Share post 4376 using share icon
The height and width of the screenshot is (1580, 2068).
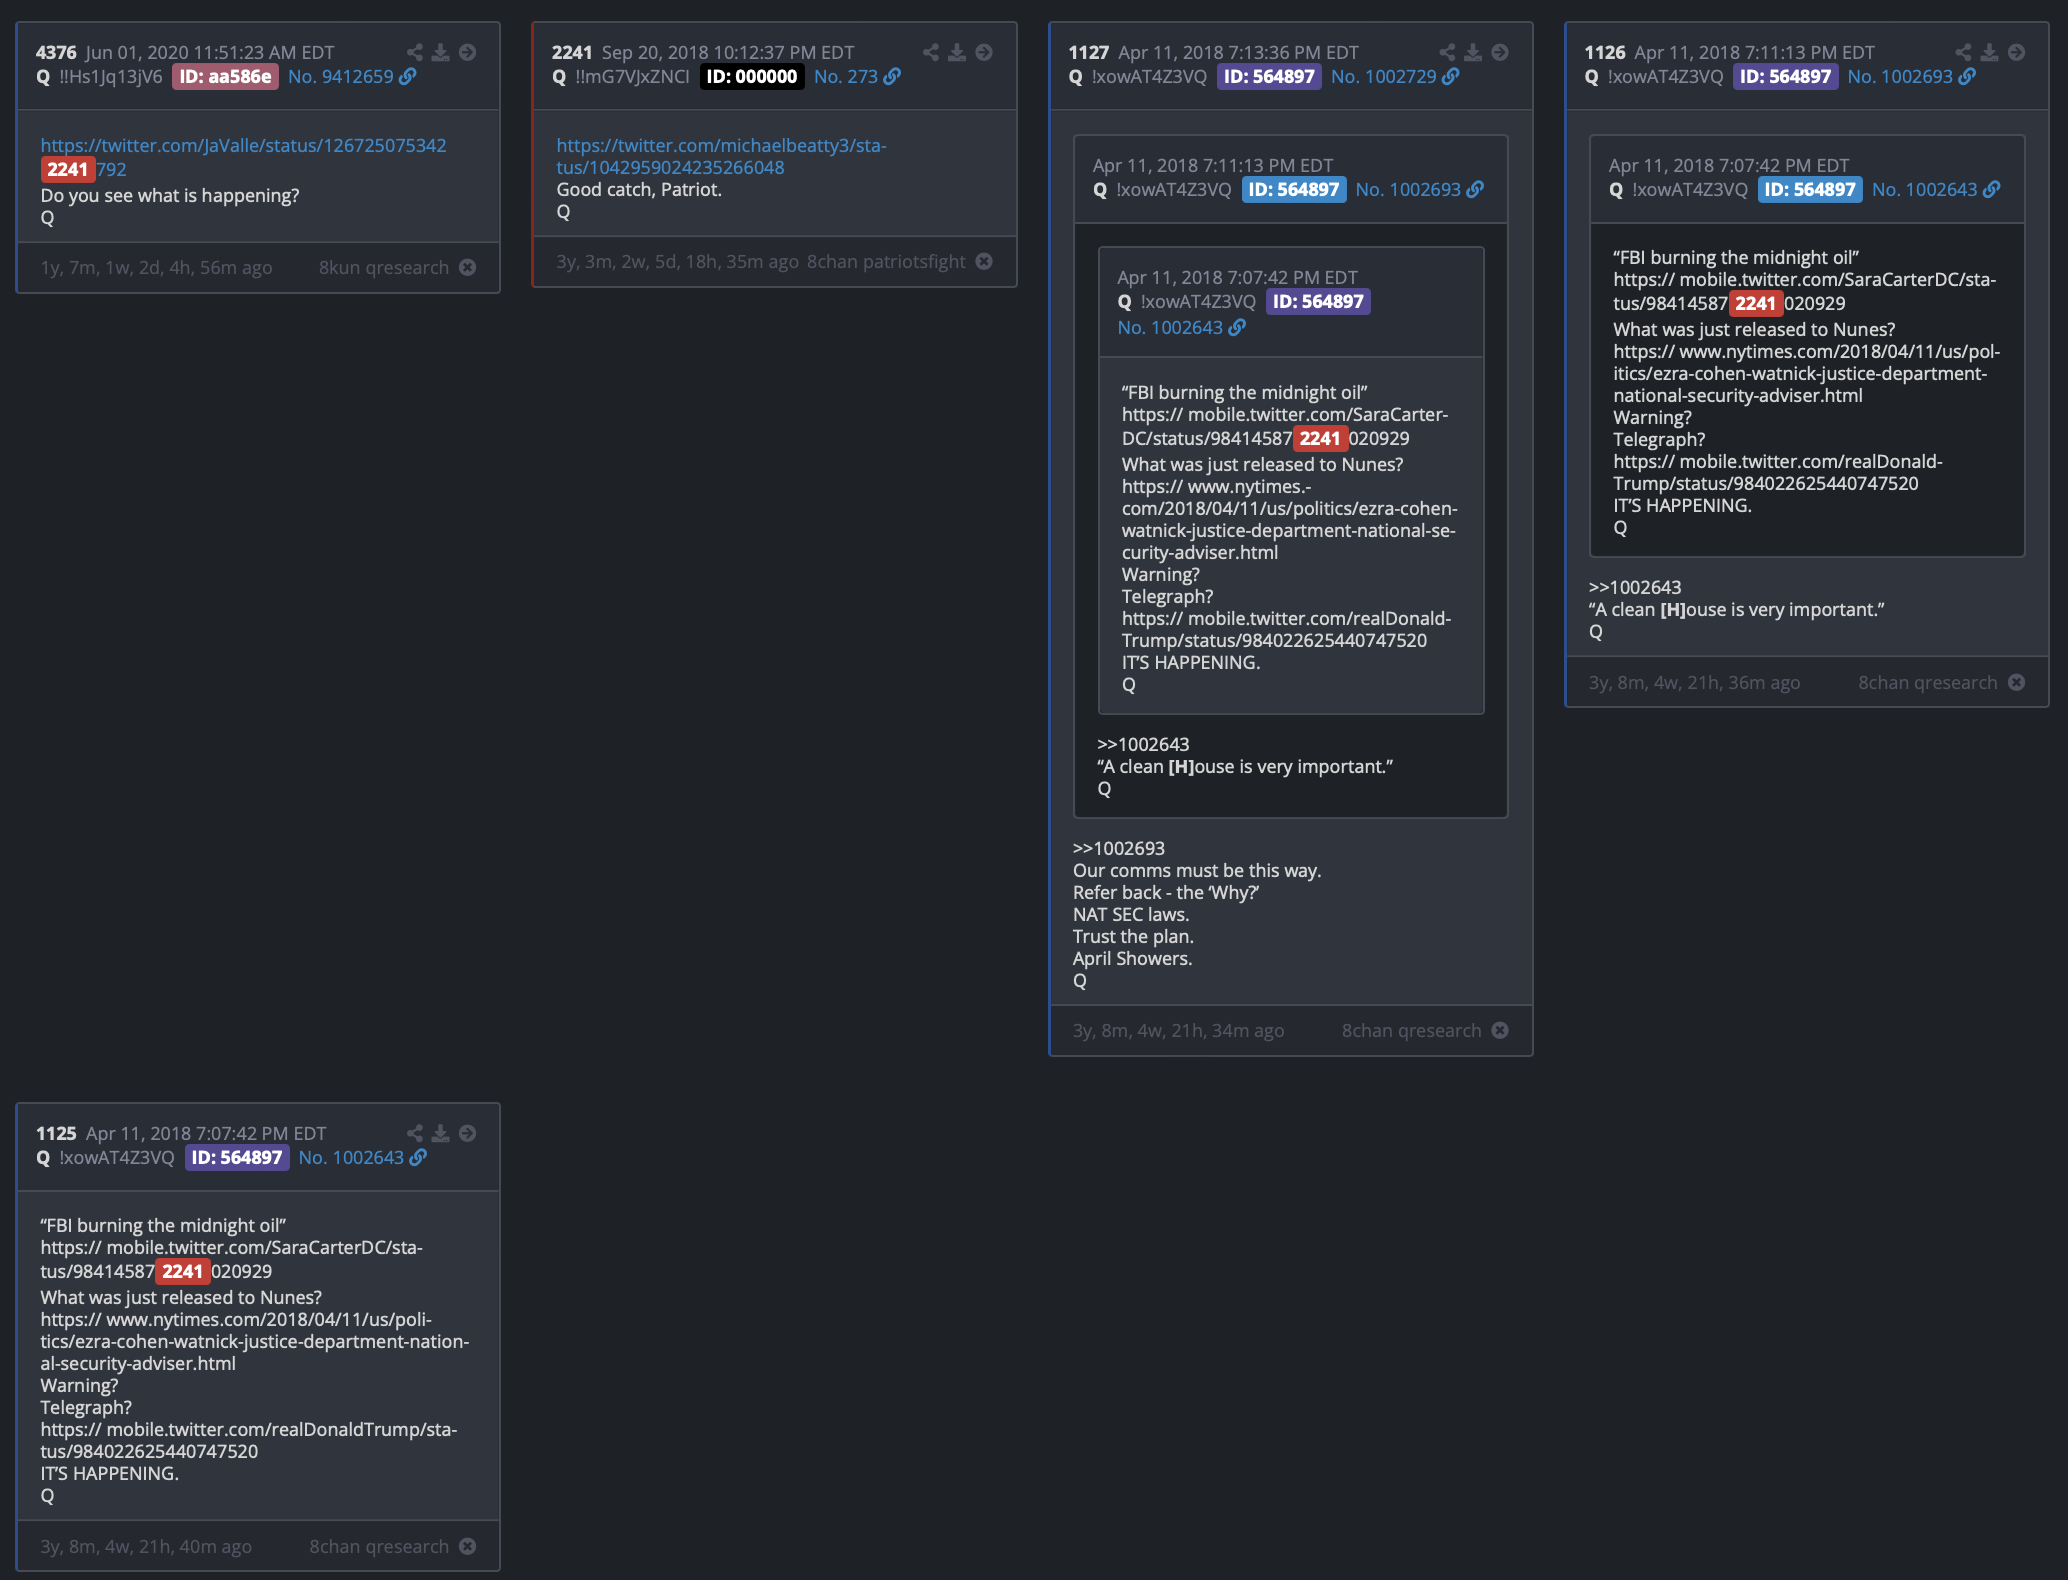[414, 52]
